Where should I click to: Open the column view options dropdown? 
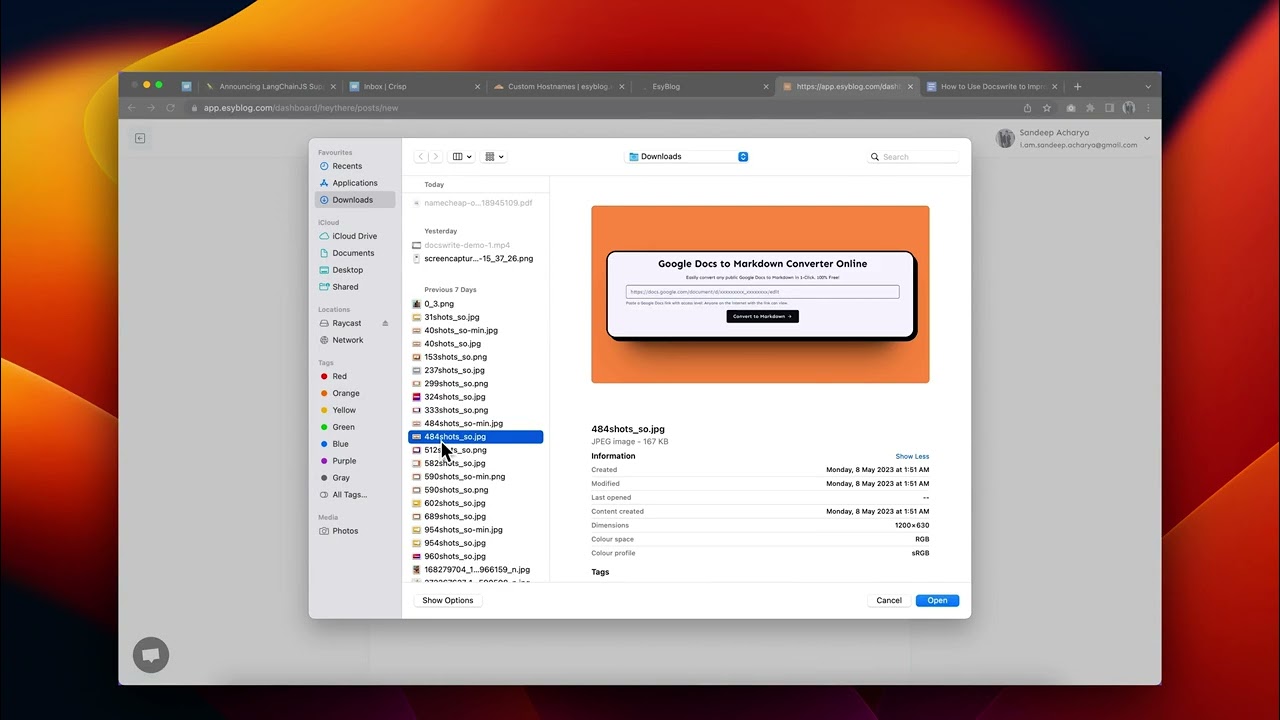[462, 157]
